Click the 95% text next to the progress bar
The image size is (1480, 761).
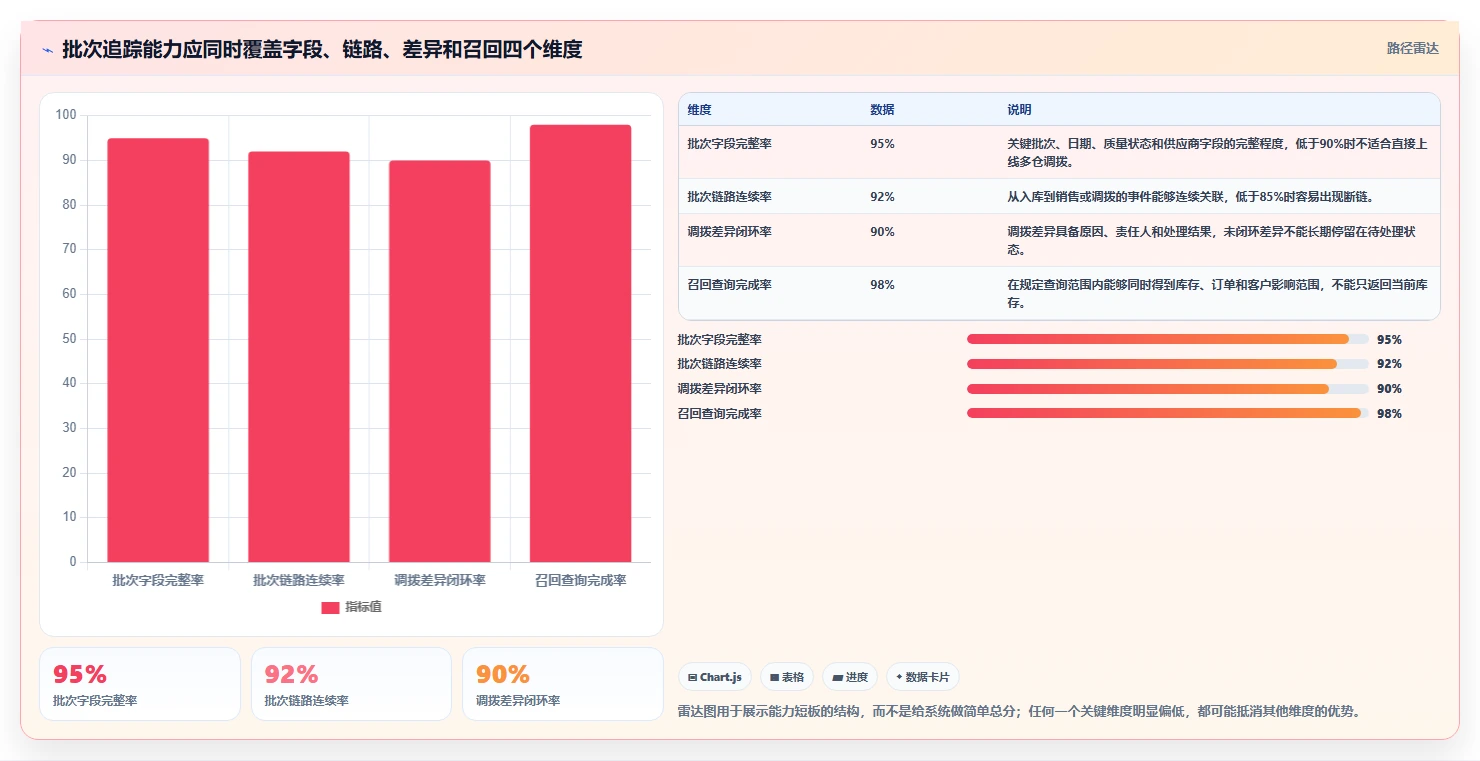tap(1389, 340)
